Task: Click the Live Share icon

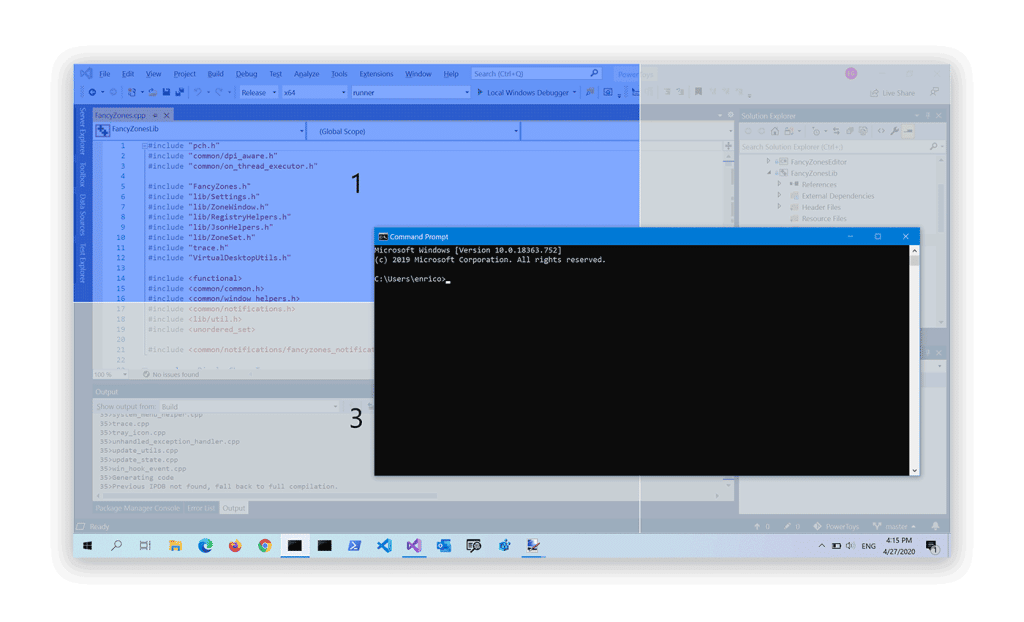Action: coord(874,93)
